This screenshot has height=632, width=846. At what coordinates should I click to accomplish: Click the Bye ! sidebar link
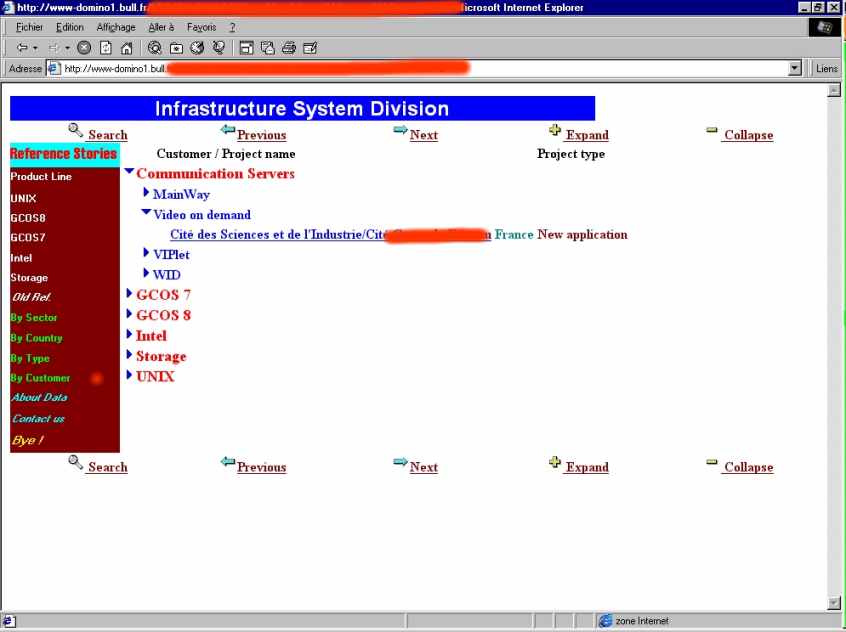click(28, 440)
